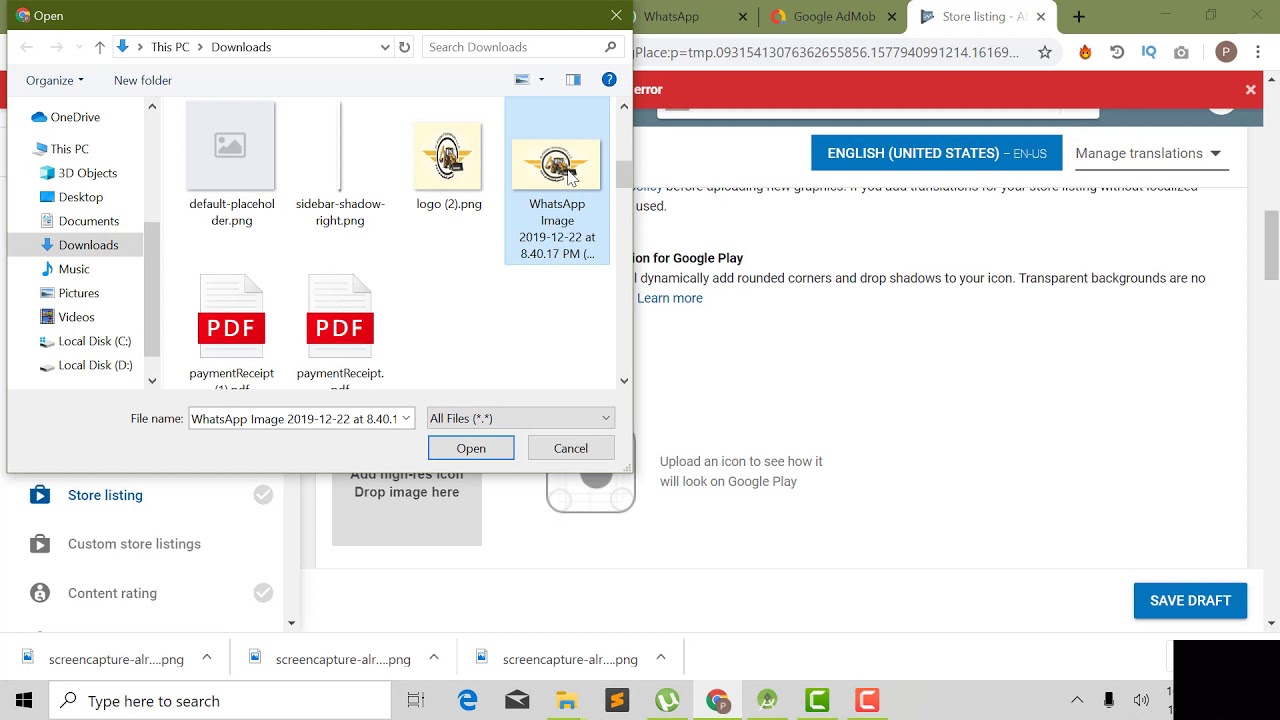Select sidebar-shadow-right.png file
1280x720 pixels.
click(340, 165)
